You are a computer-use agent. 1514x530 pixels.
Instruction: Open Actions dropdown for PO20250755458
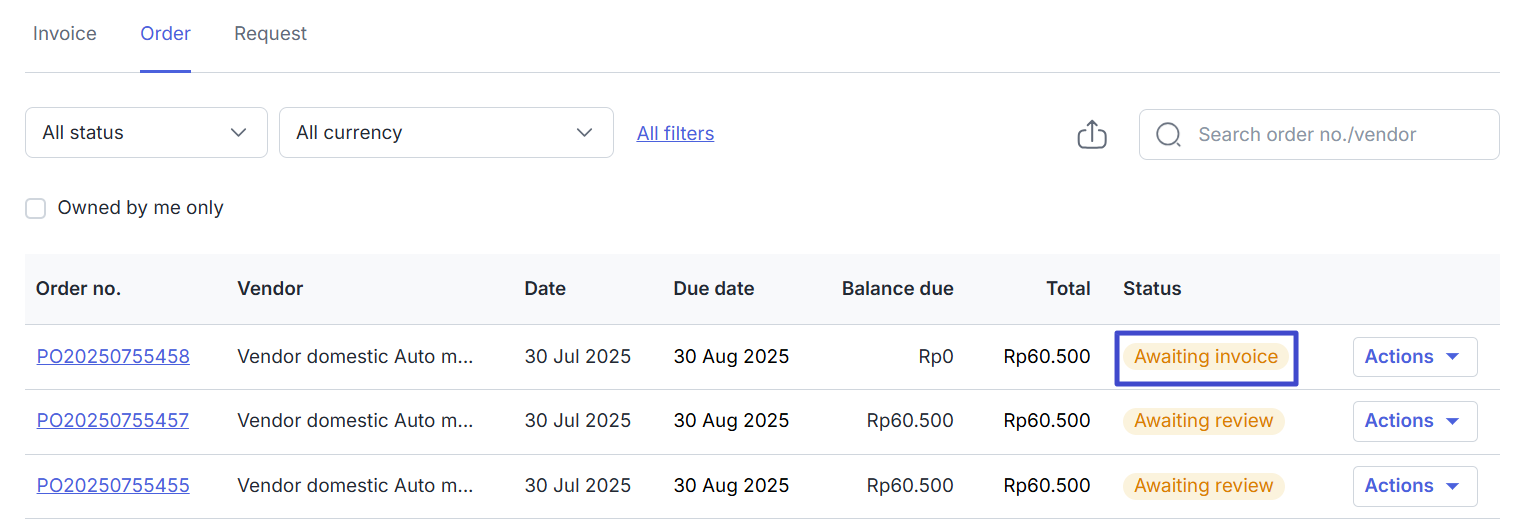[x=1414, y=357]
